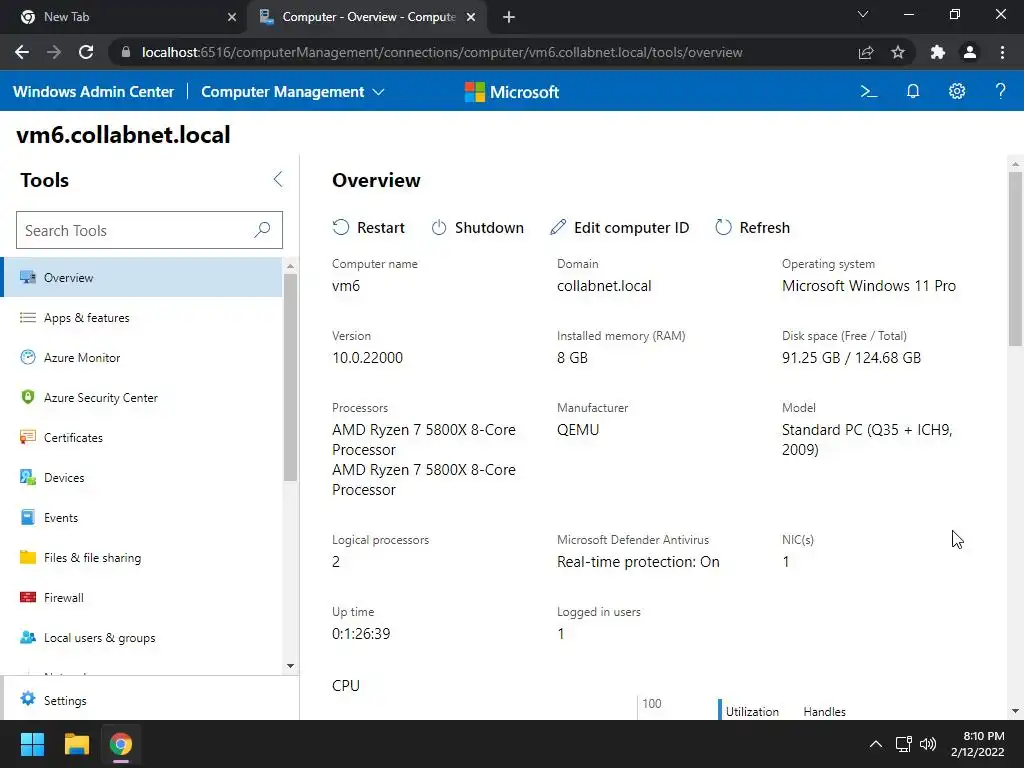Open notifications bell icon
This screenshot has height=768, width=1024.
point(913,91)
